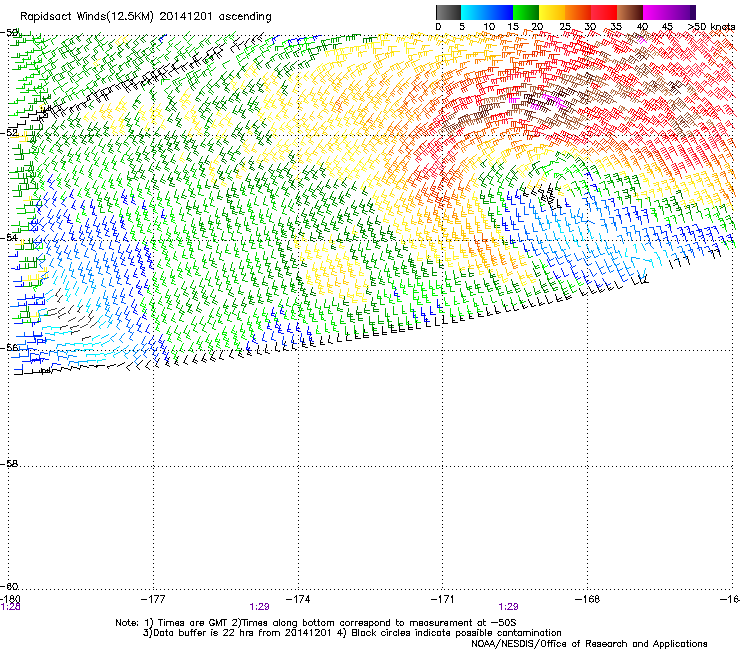The image size is (740, 650).
Task: Click the '>50 knots' legend label
Action: click(x=711, y=27)
